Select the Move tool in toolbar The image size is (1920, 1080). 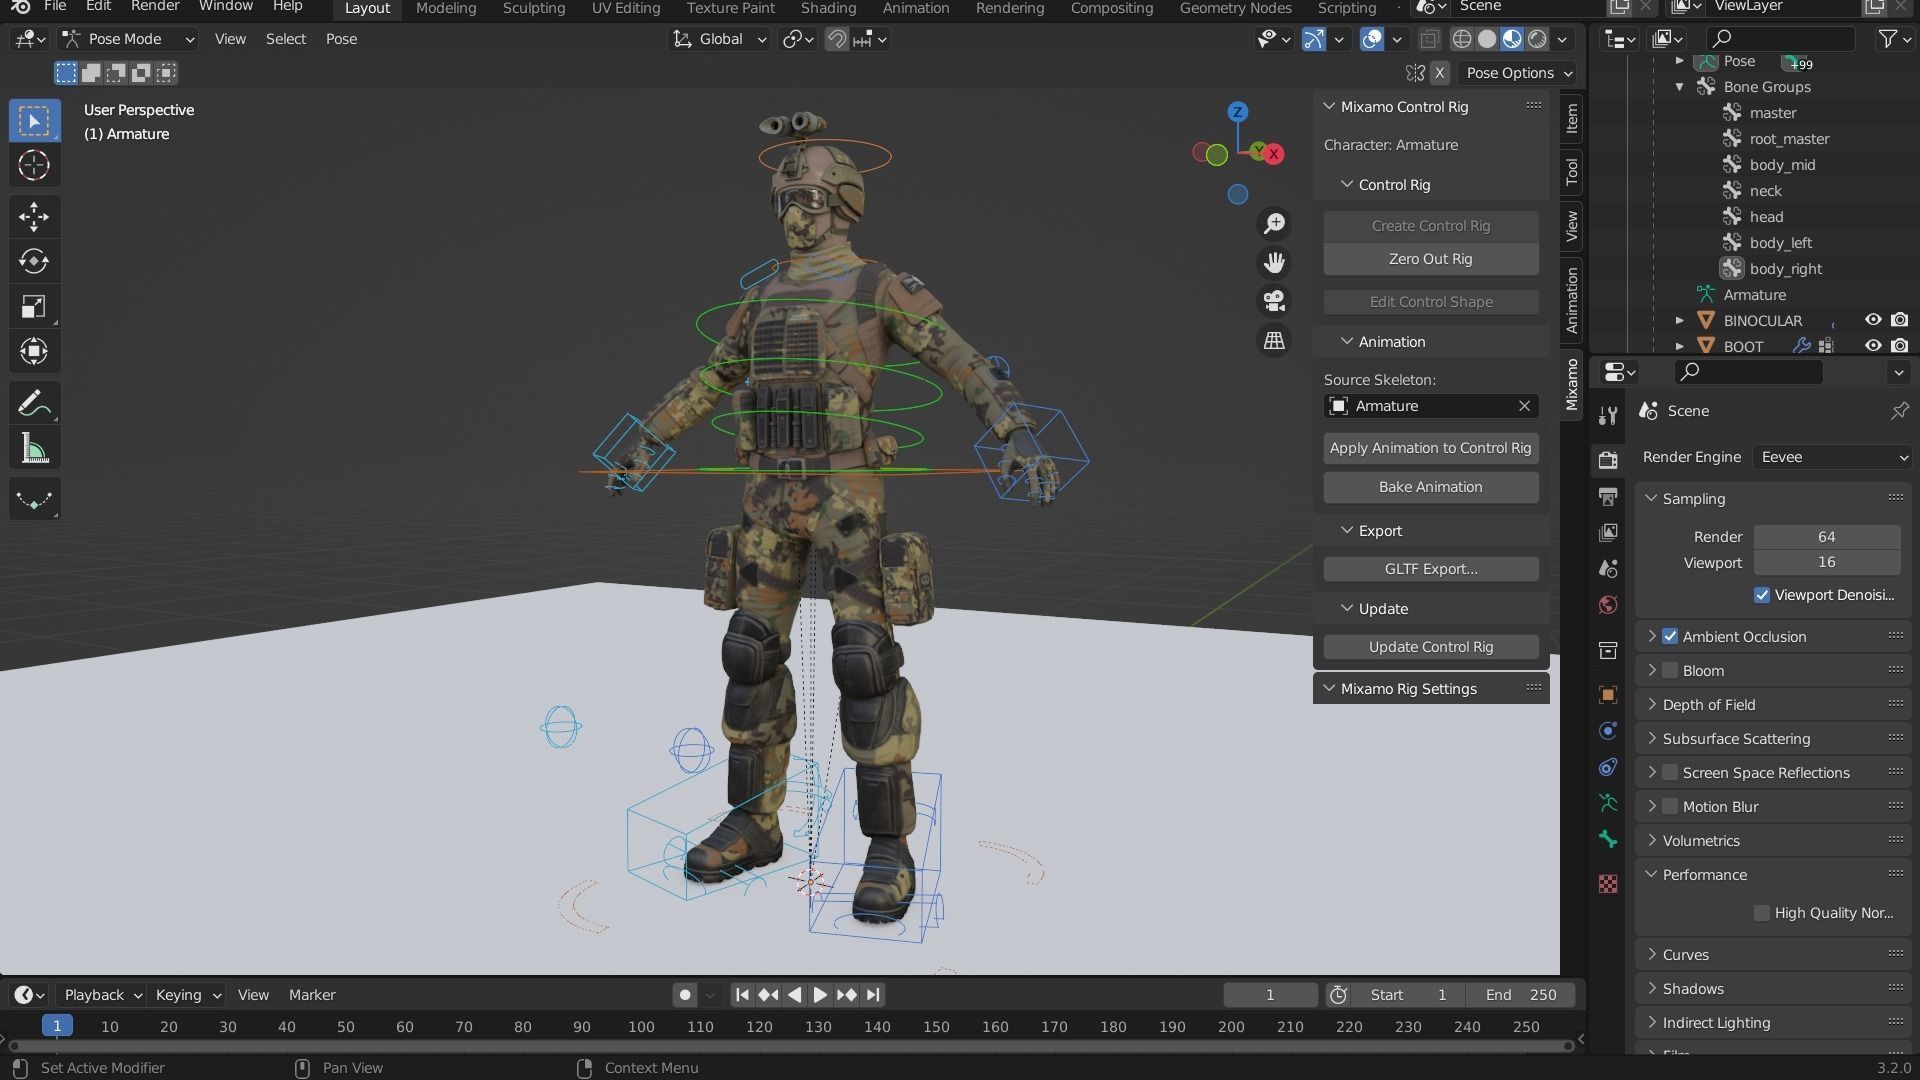tap(34, 216)
